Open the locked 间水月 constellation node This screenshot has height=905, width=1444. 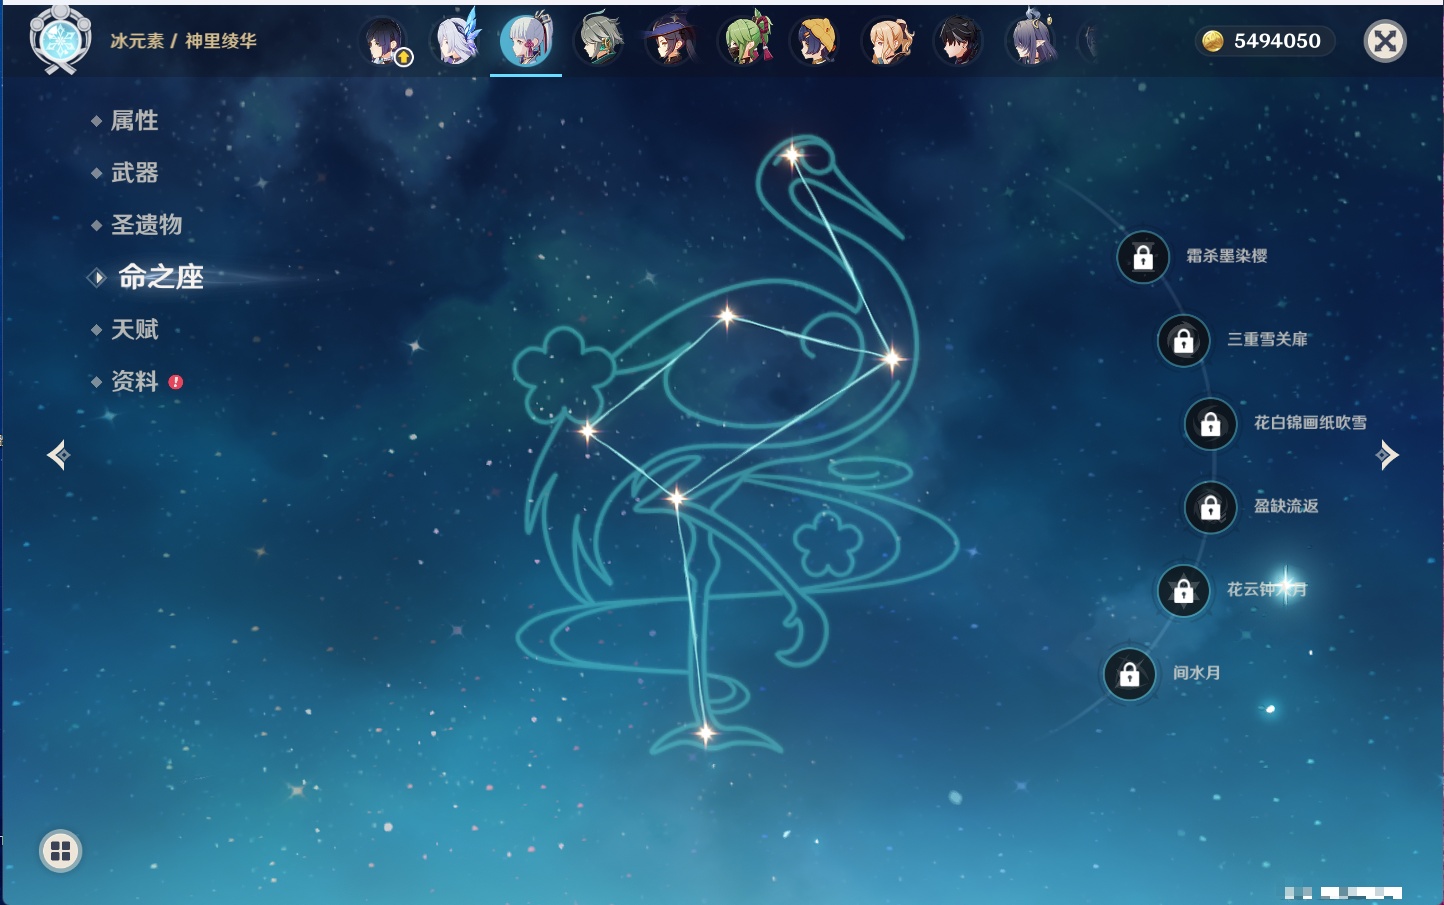(x=1129, y=674)
